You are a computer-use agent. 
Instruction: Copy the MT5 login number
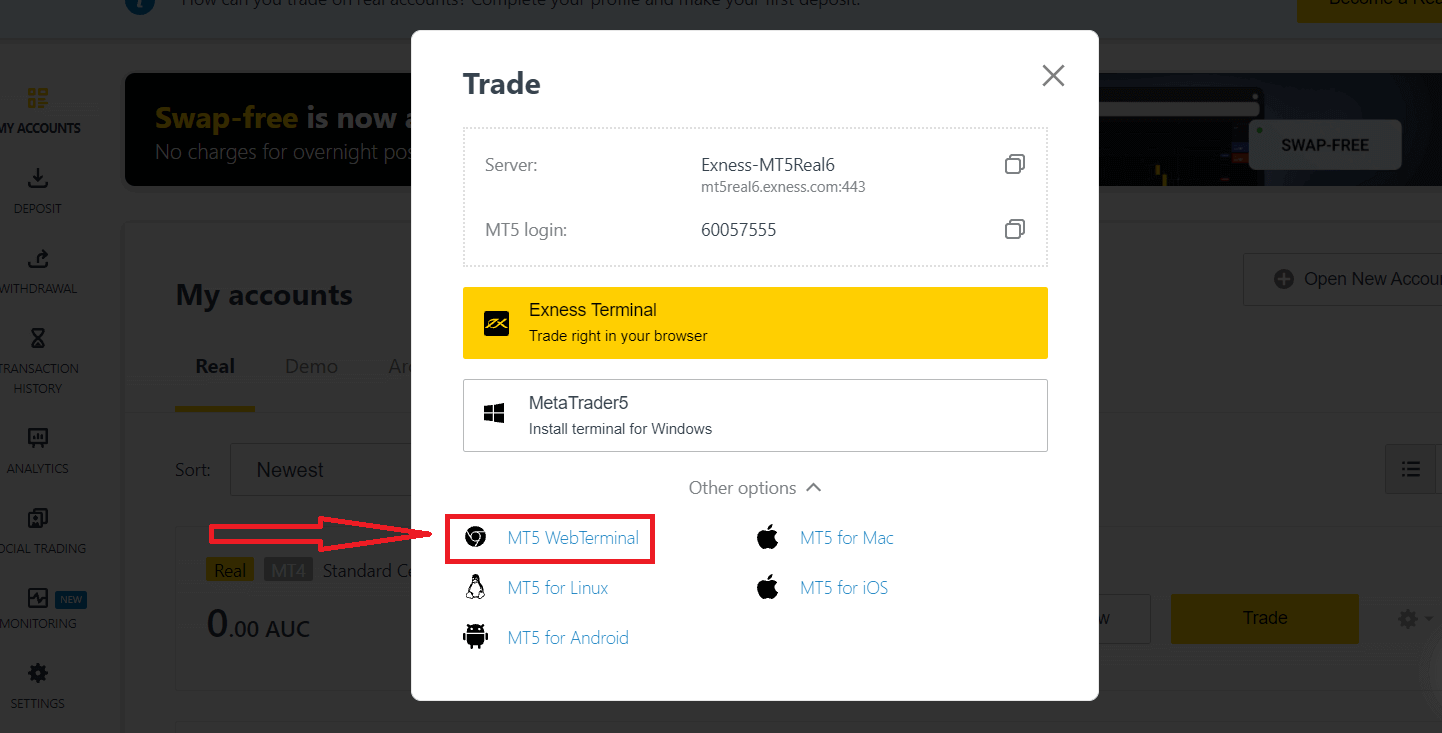coord(1014,229)
